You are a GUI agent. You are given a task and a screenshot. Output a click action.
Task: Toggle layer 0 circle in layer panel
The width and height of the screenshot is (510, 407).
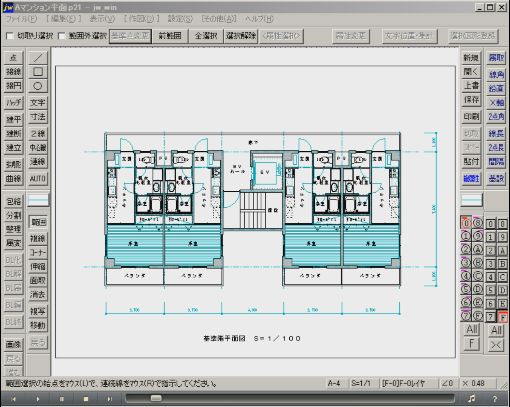coord(466,223)
